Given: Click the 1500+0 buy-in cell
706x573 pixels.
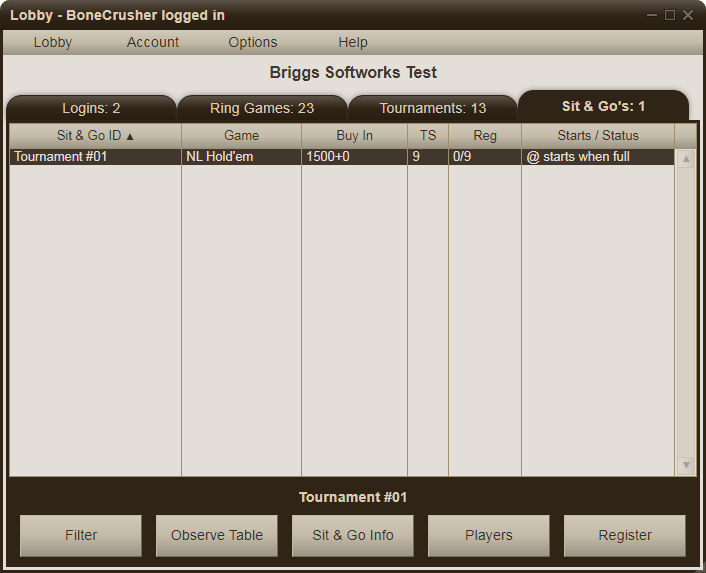Looking at the screenshot, I should (x=354, y=157).
